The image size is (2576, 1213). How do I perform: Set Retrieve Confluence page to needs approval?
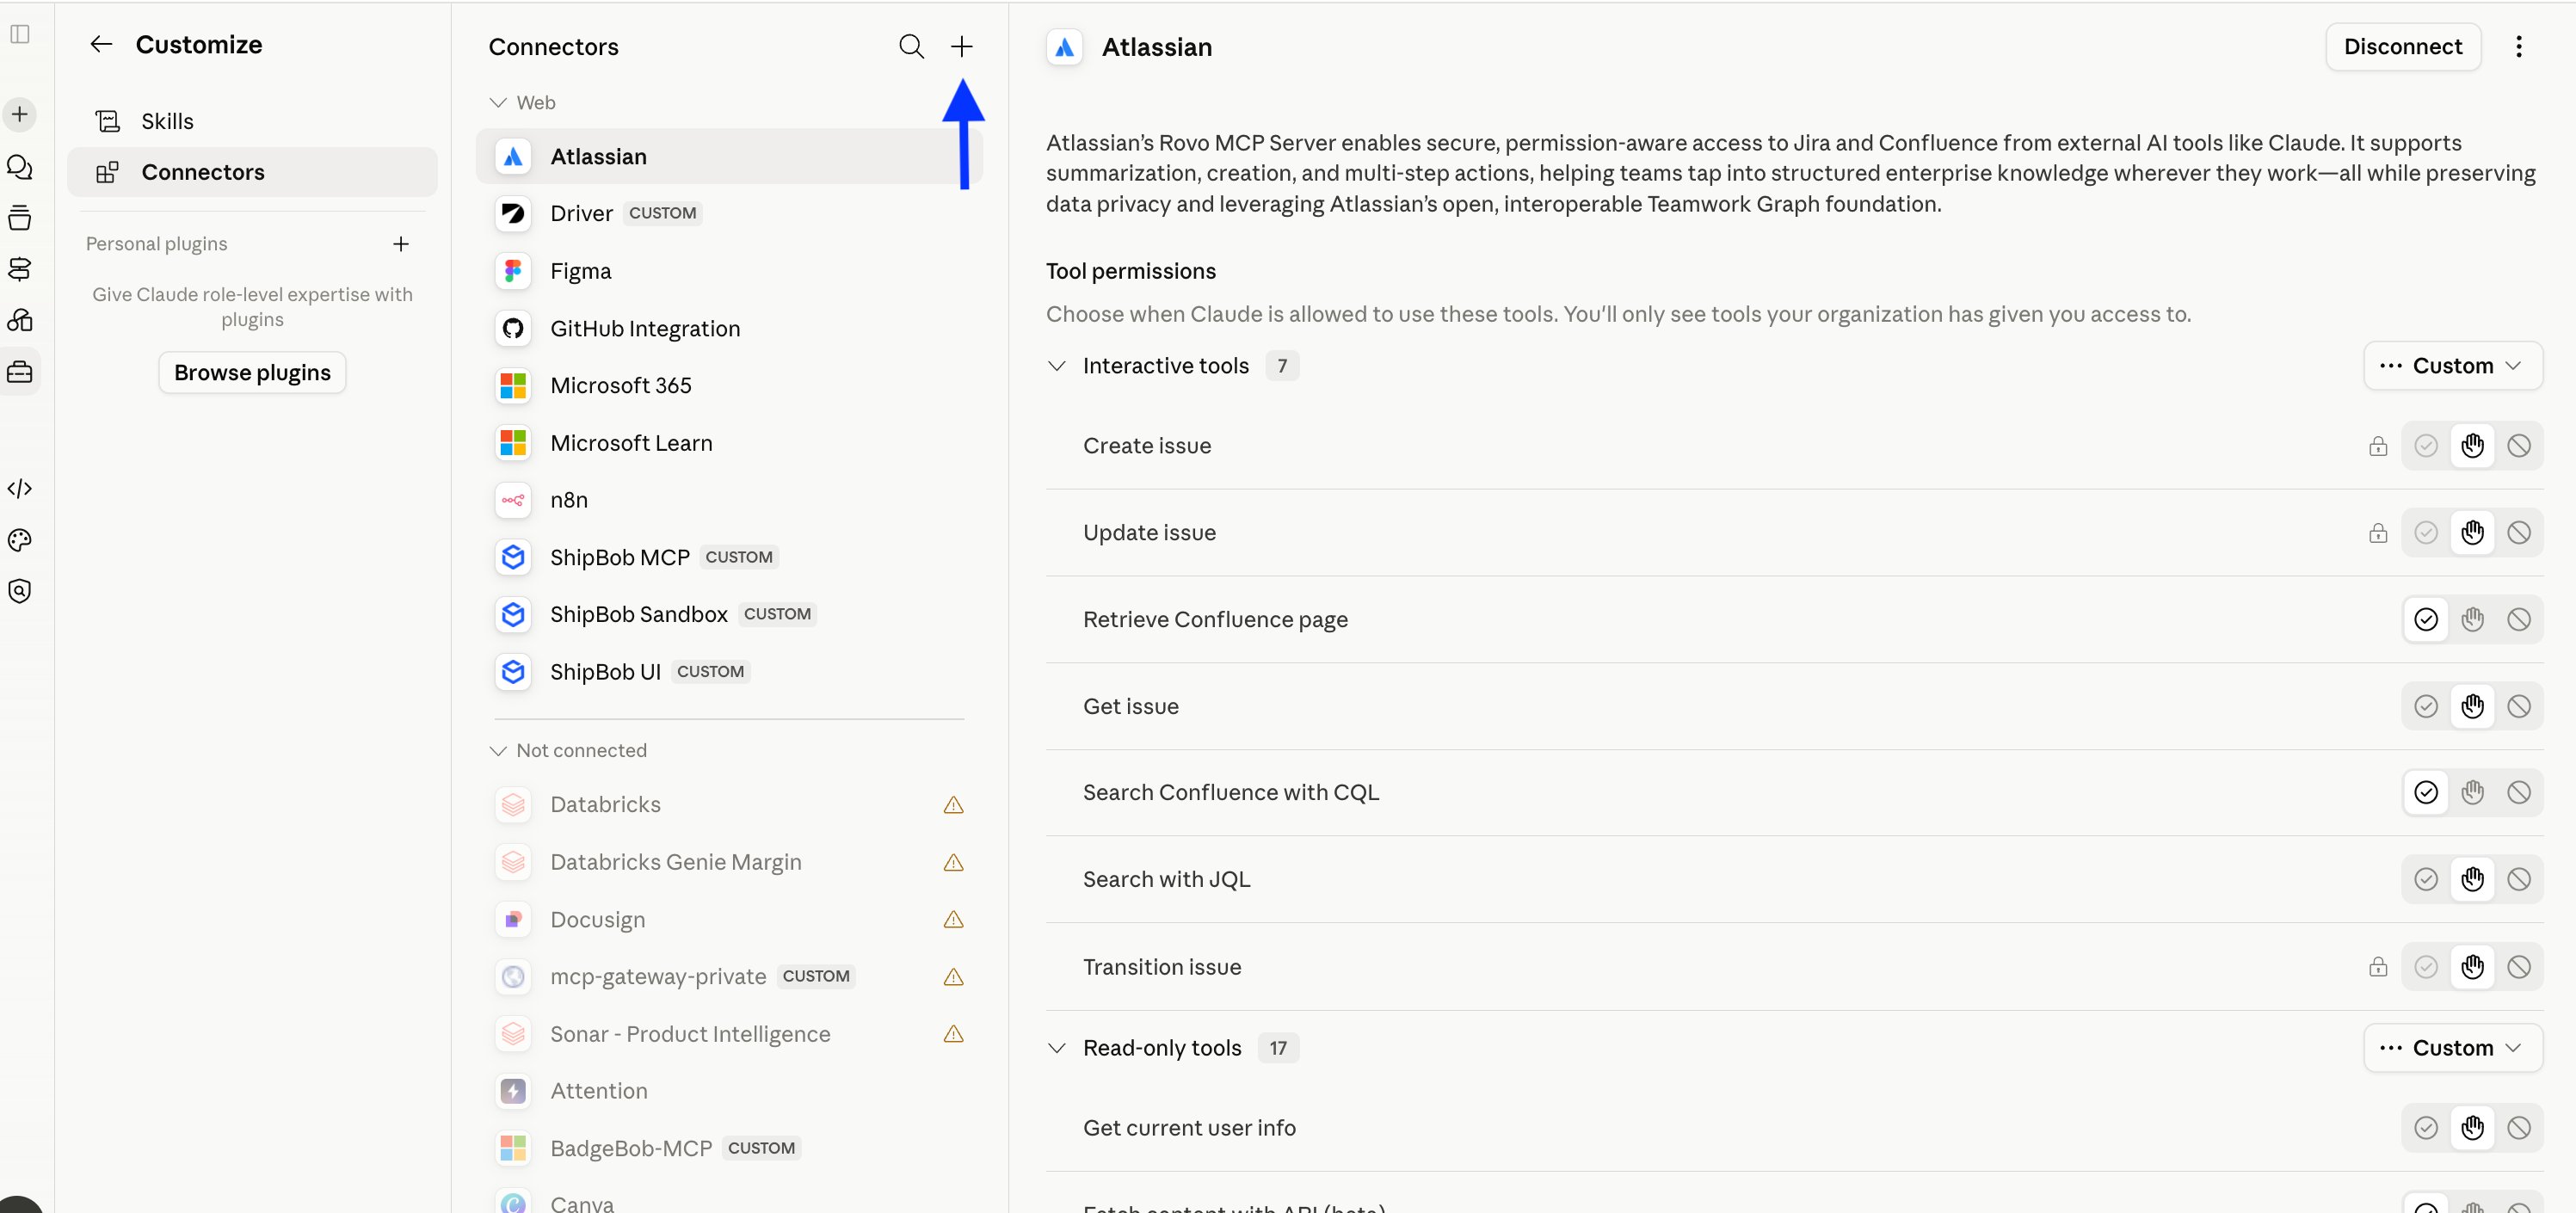[x=2472, y=620]
